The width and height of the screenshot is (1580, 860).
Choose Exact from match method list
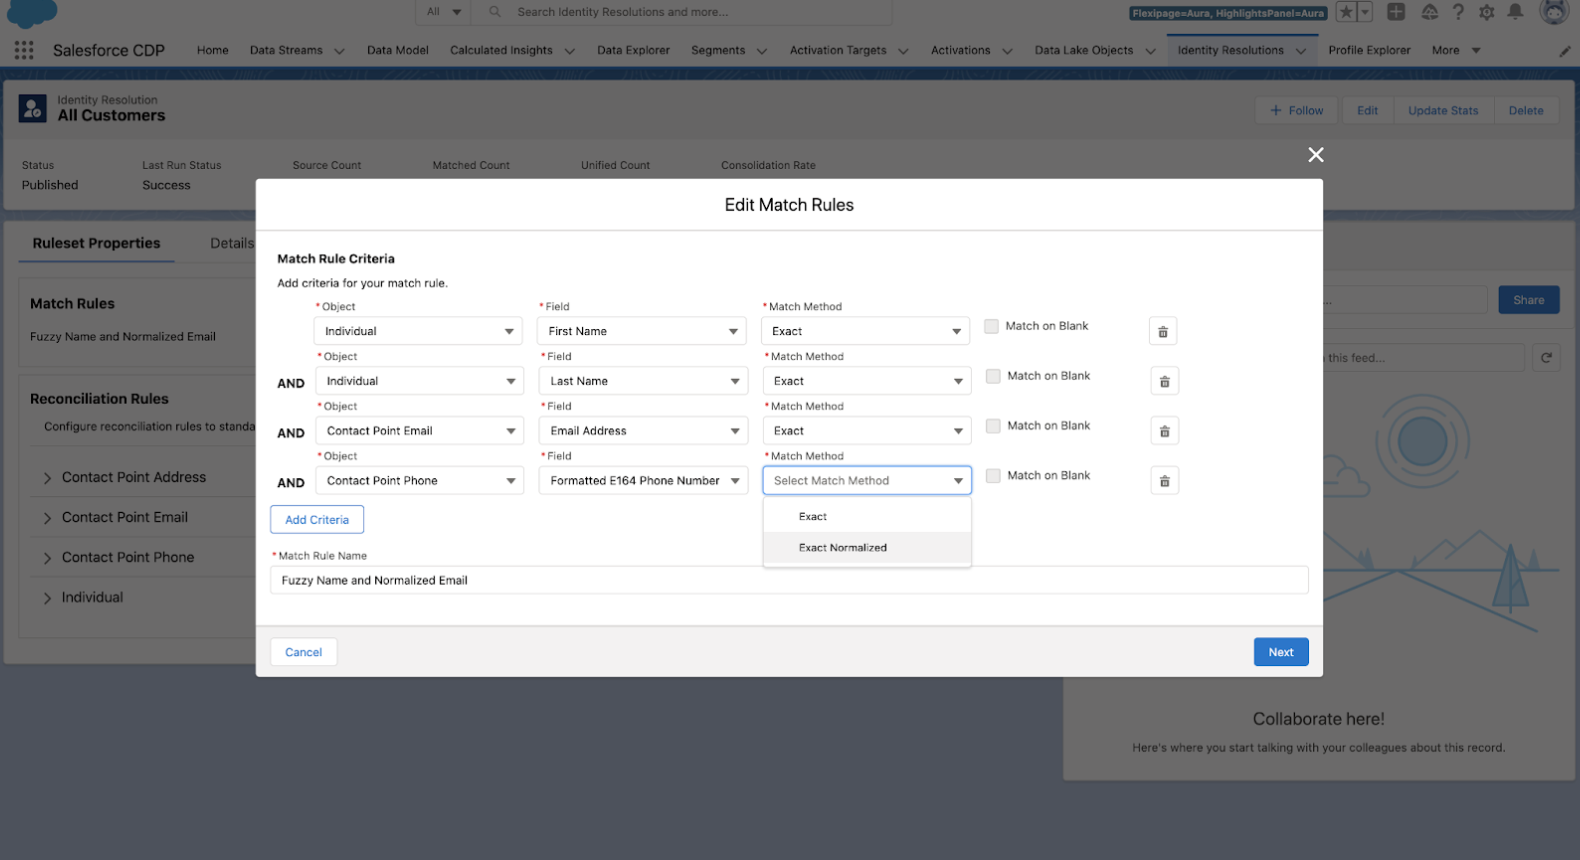867,517
